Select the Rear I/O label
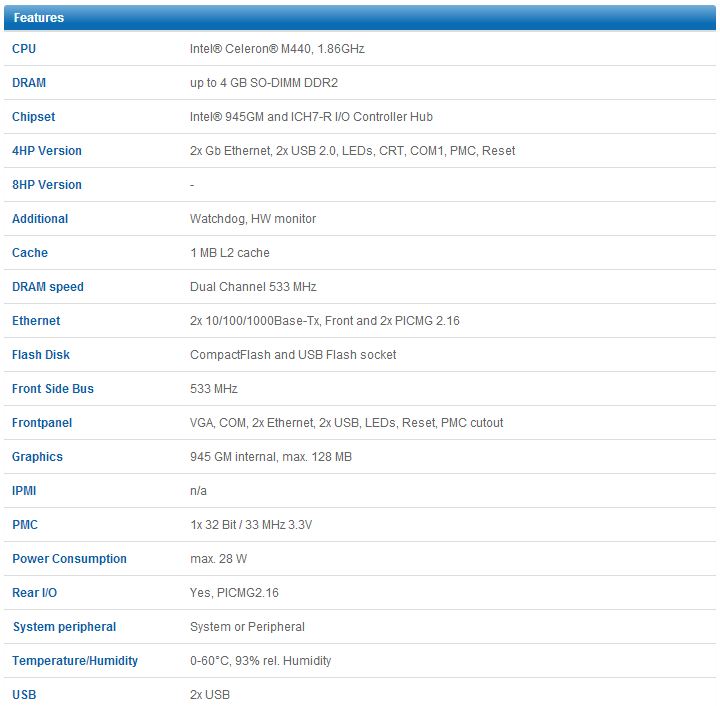Image resolution: width=720 pixels, height=706 pixels. (x=34, y=592)
